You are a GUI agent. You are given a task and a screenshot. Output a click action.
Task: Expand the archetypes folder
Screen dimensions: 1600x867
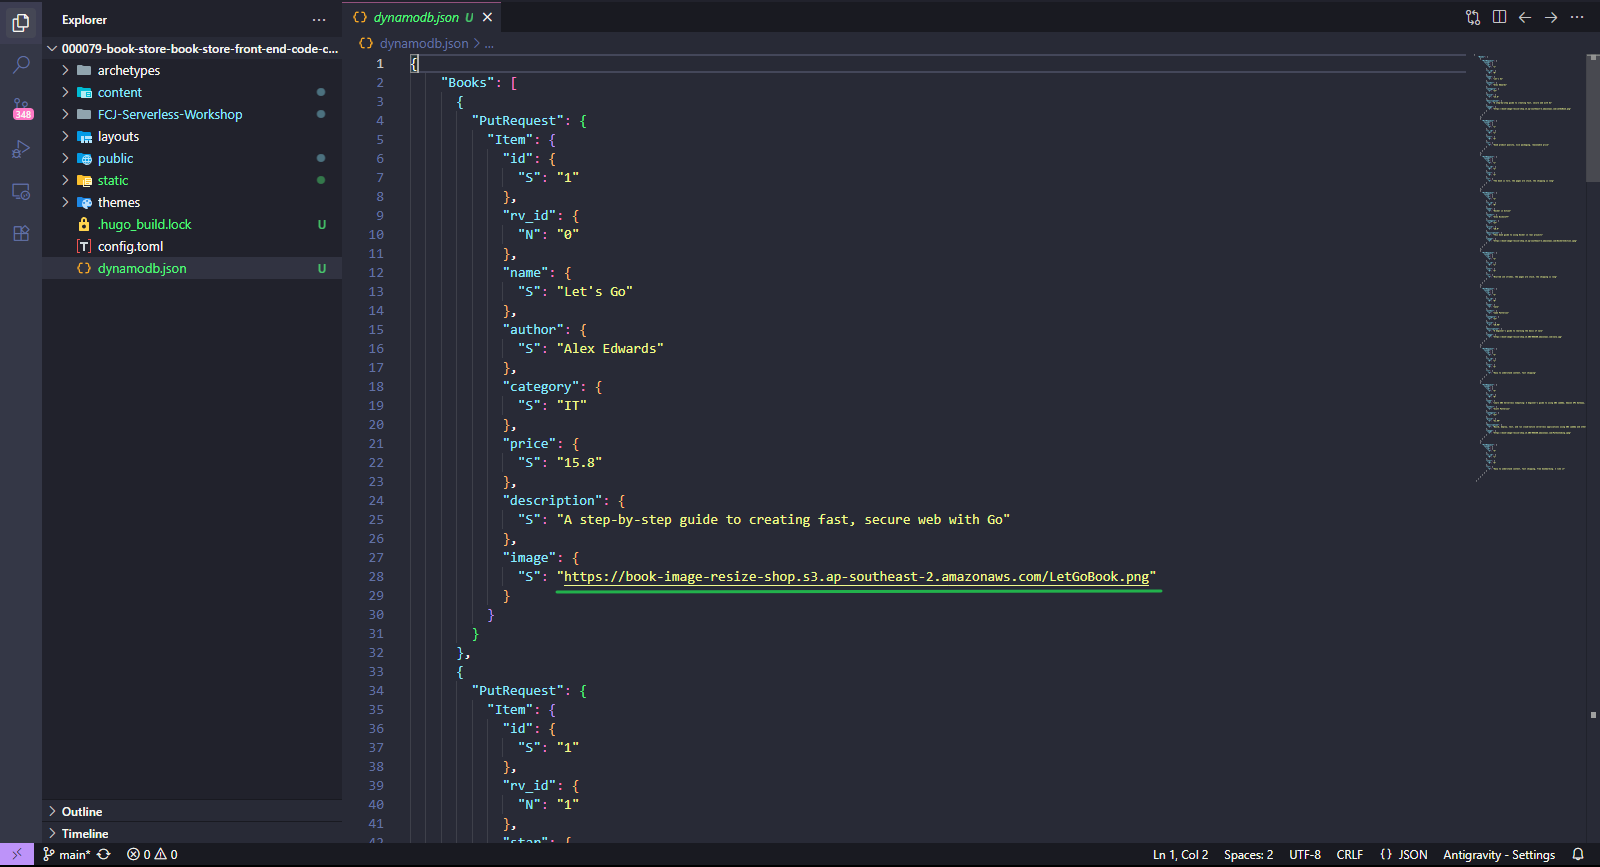(192, 70)
